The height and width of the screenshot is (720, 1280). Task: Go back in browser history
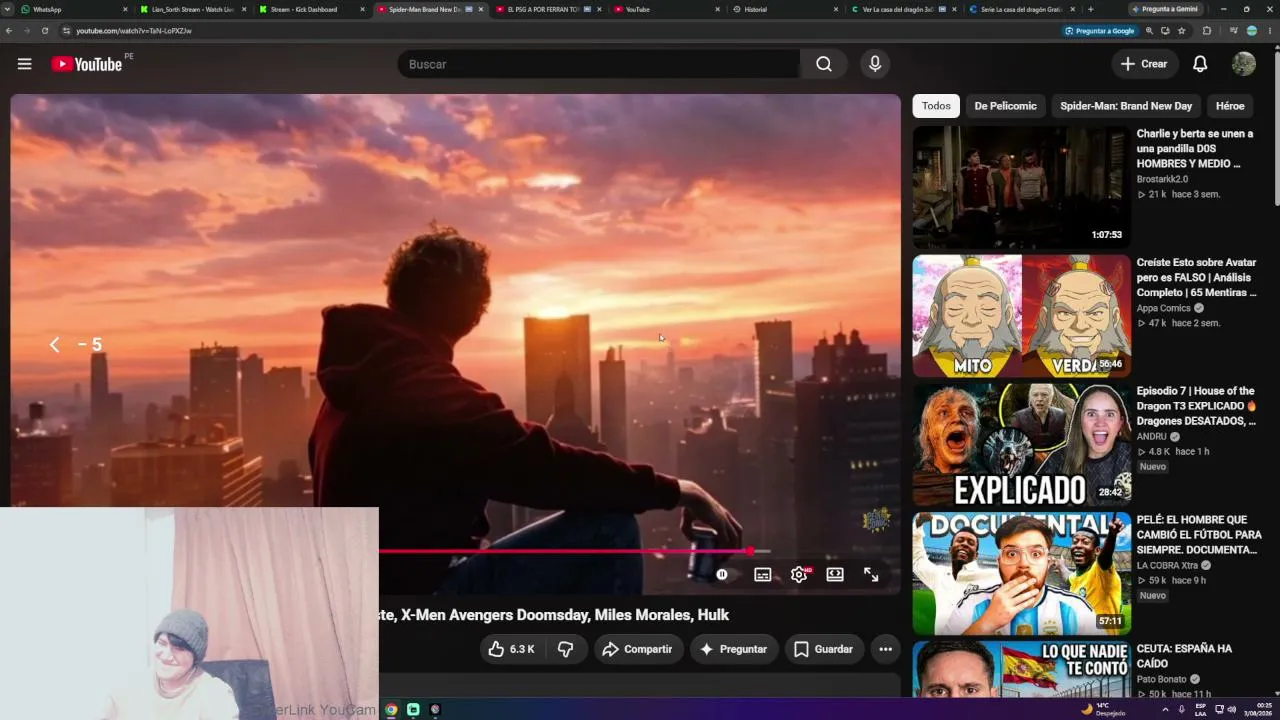[x=9, y=31]
